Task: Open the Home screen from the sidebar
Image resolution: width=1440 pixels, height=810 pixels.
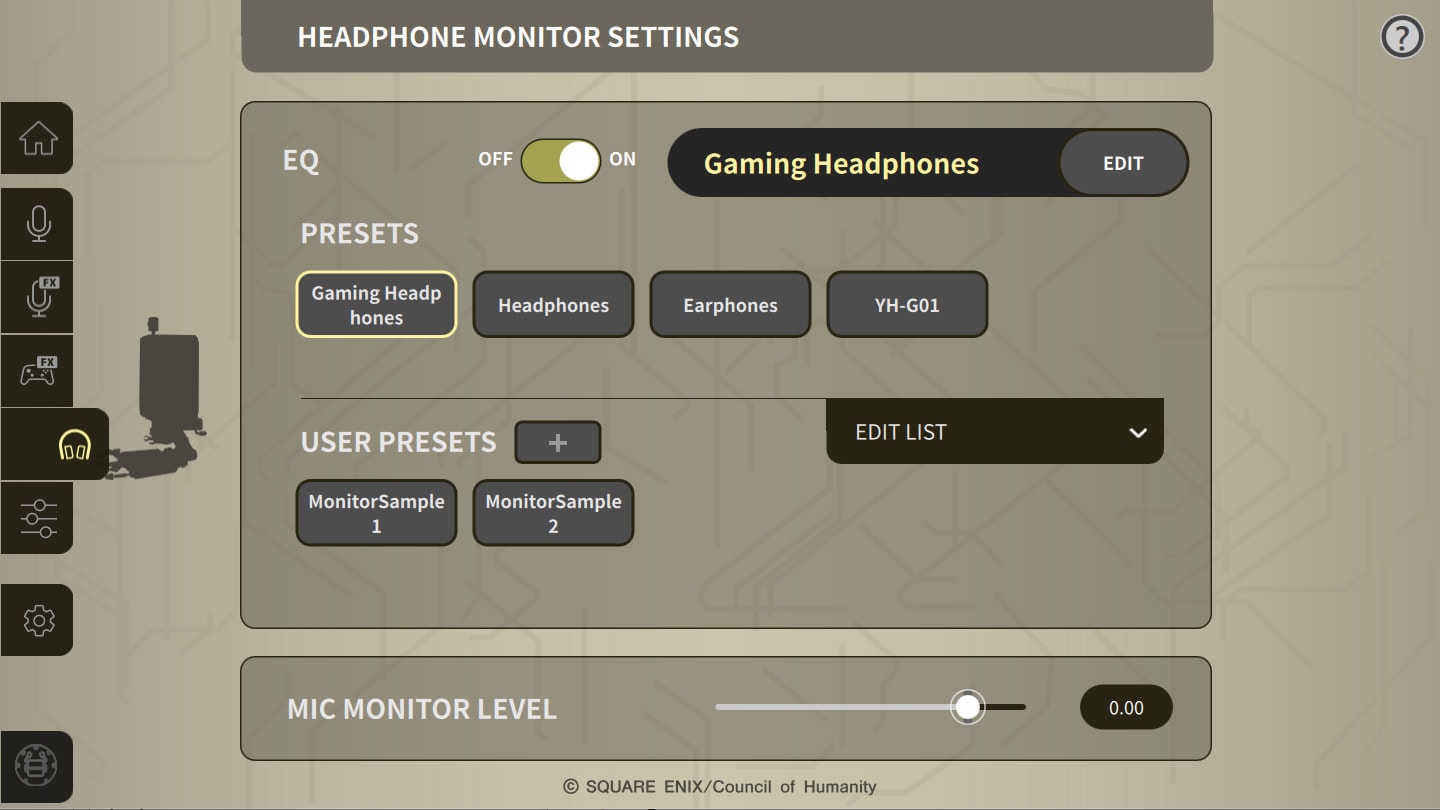Action: (37, 138)
